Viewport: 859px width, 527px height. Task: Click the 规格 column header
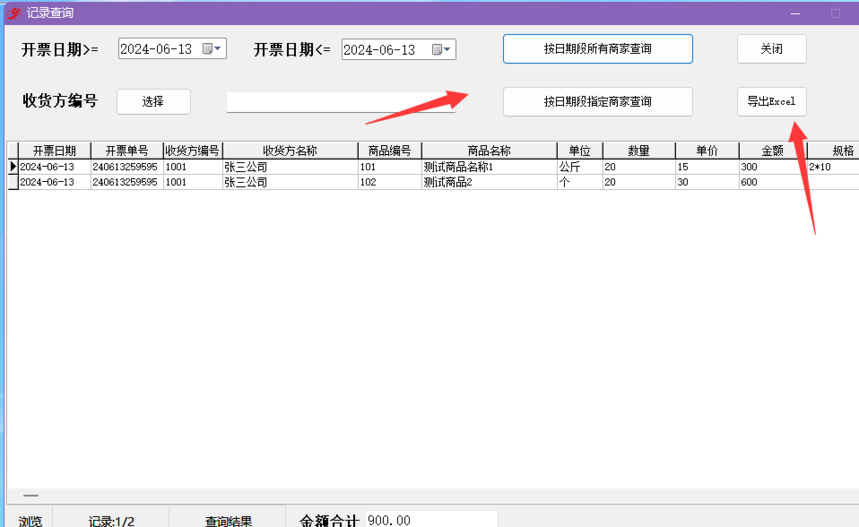click(x=833, y=151)
